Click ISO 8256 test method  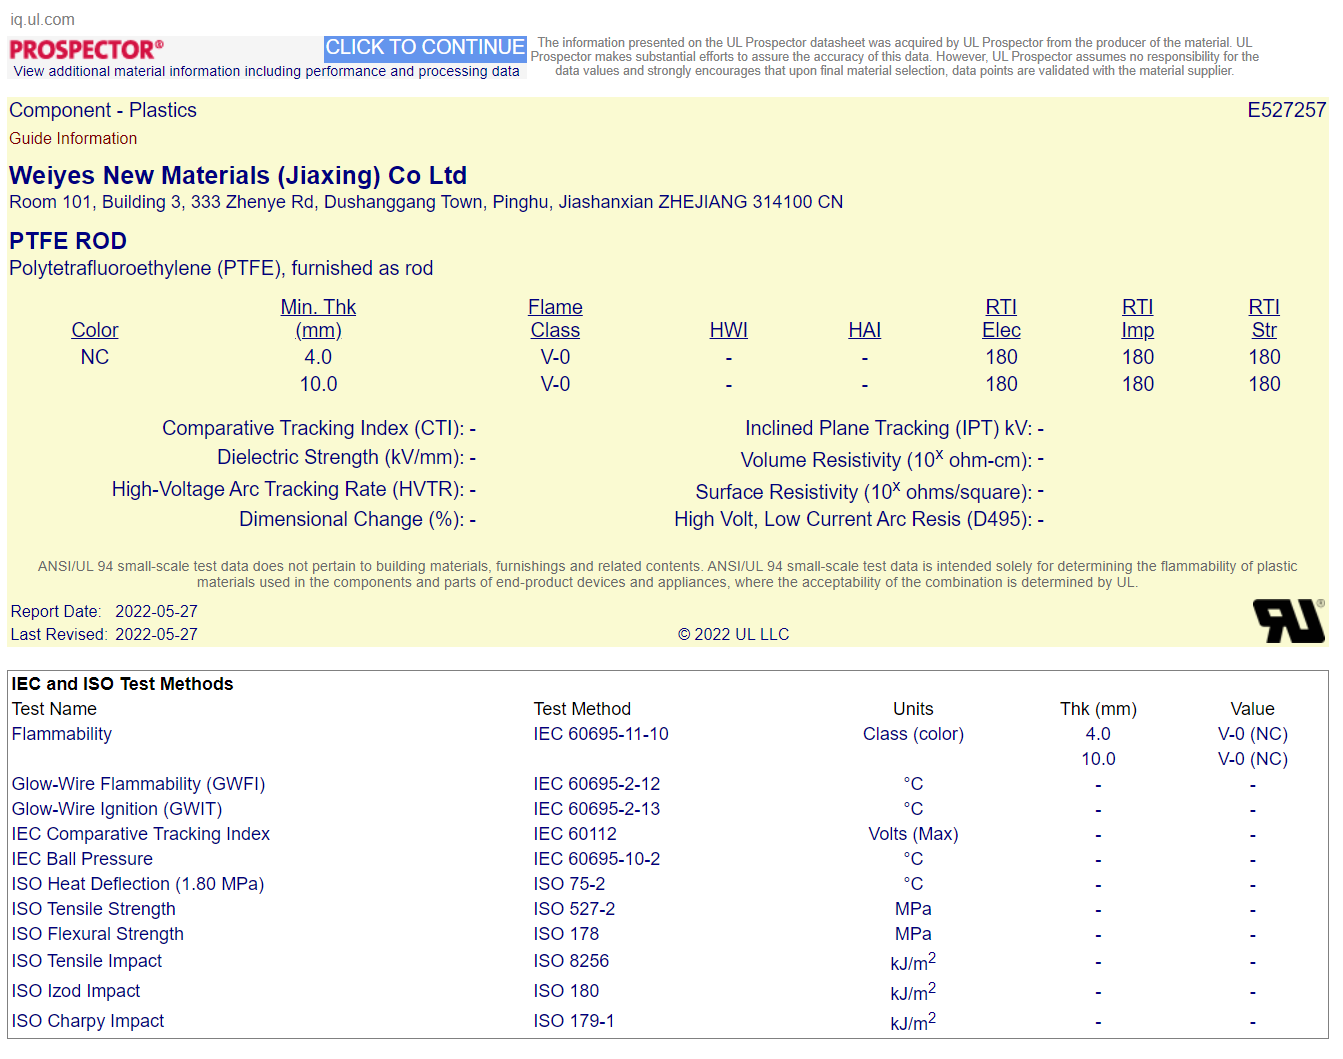pyautogui.click(x=571, y=961)
